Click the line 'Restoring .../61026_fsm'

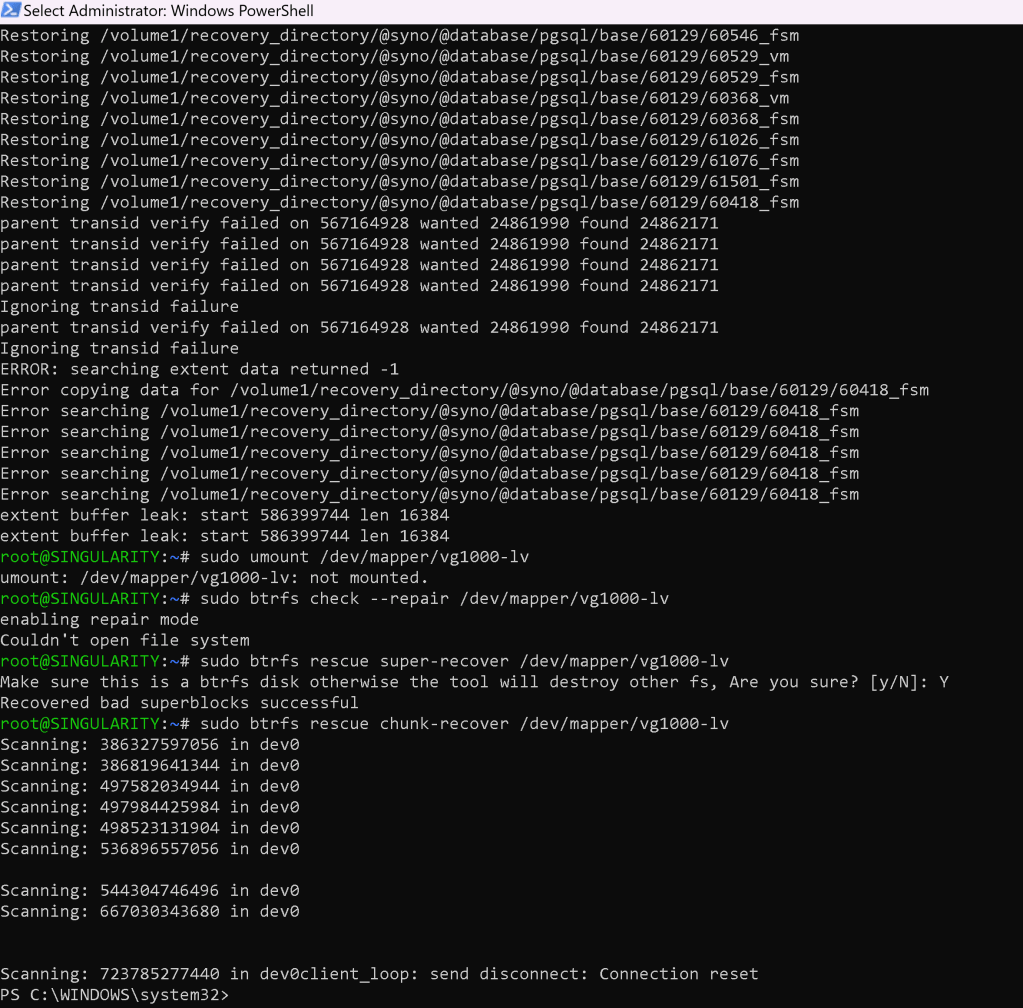click(x=399, y=140)
